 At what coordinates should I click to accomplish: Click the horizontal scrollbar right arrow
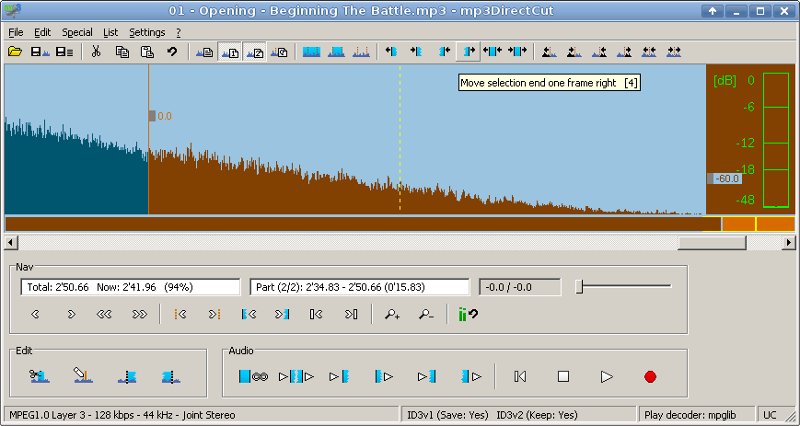tap(789, 242)
